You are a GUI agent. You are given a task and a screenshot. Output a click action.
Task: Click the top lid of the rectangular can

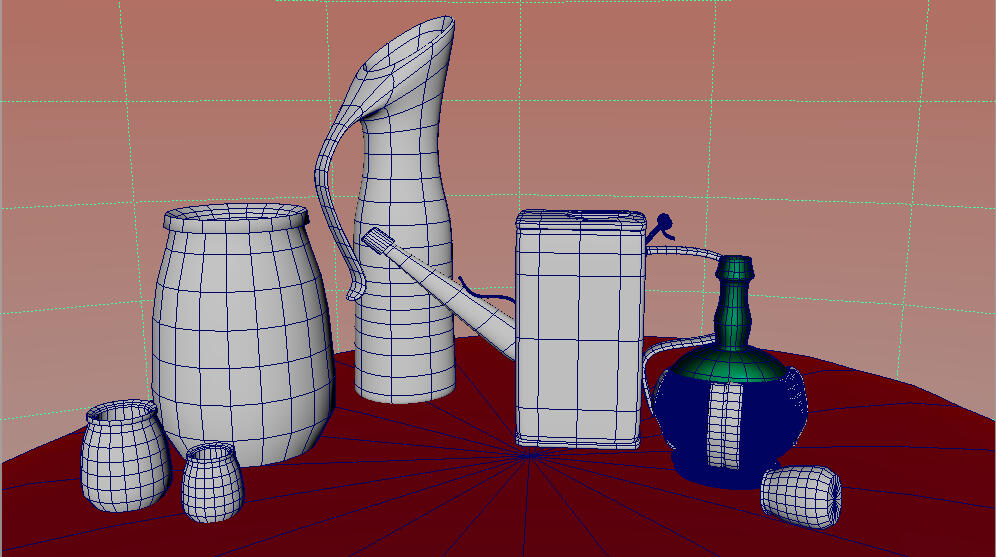[580, 217]
